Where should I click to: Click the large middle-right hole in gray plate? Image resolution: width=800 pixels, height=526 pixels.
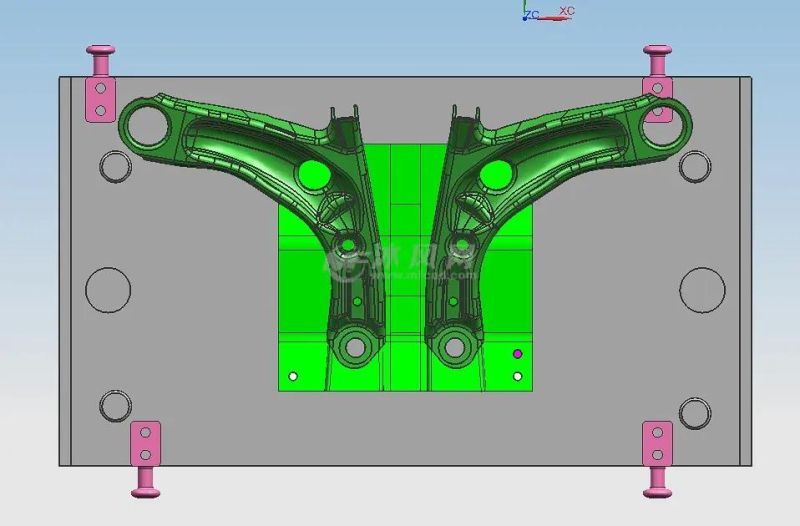702,289
